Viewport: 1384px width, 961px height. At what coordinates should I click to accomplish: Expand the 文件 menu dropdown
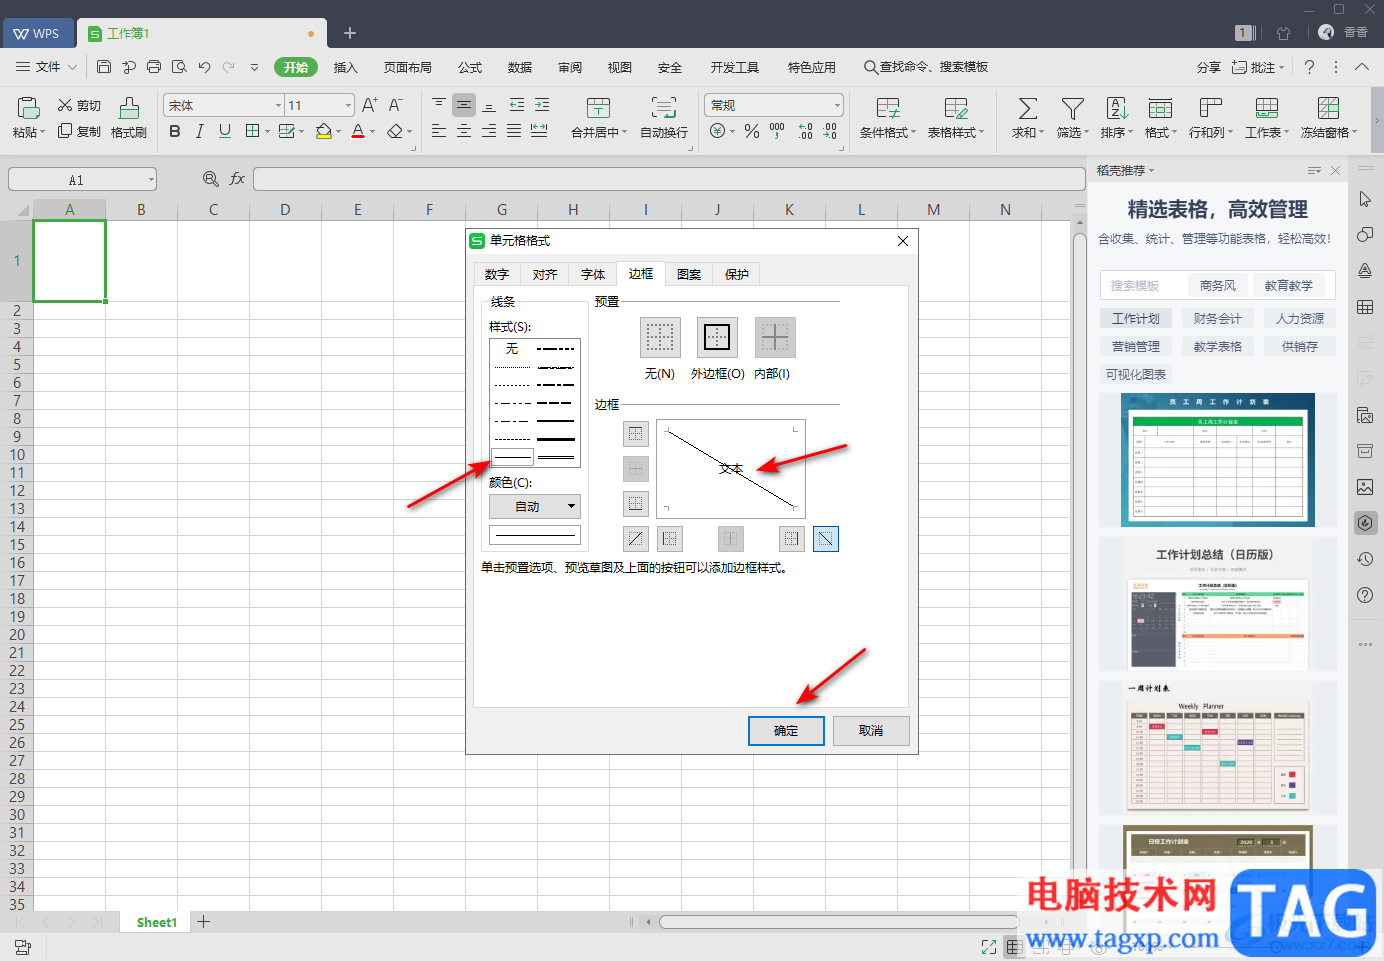(x=73, y=67)
